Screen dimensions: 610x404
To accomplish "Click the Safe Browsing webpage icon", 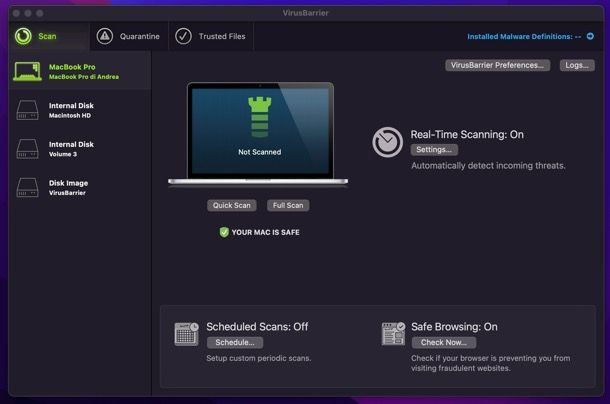I will click(x=393, y=334).
